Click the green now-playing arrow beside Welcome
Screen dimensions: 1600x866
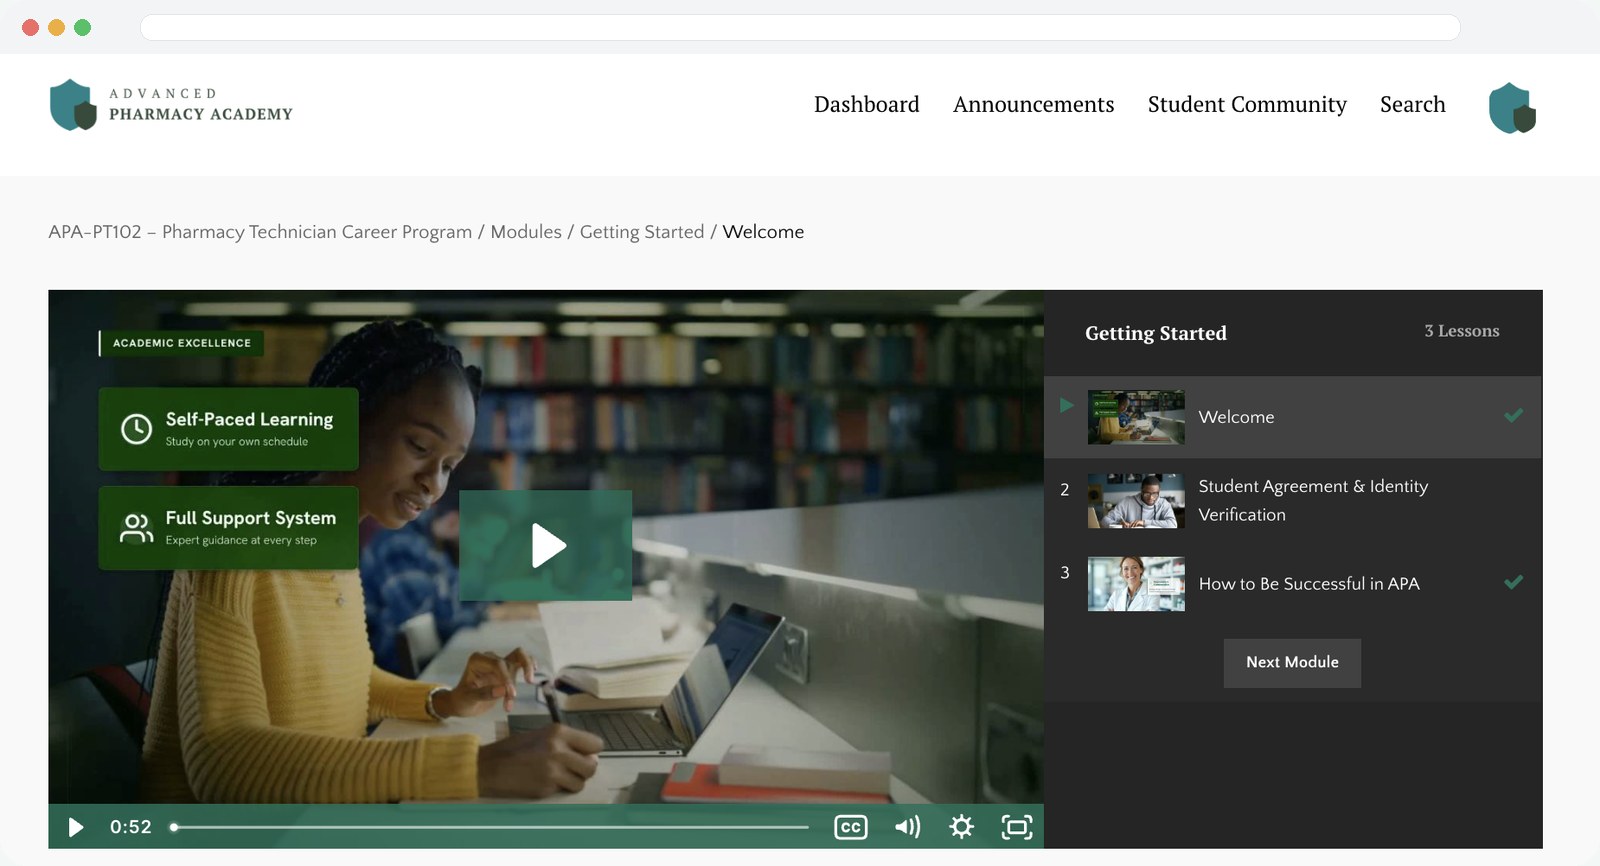[1067, 405]
